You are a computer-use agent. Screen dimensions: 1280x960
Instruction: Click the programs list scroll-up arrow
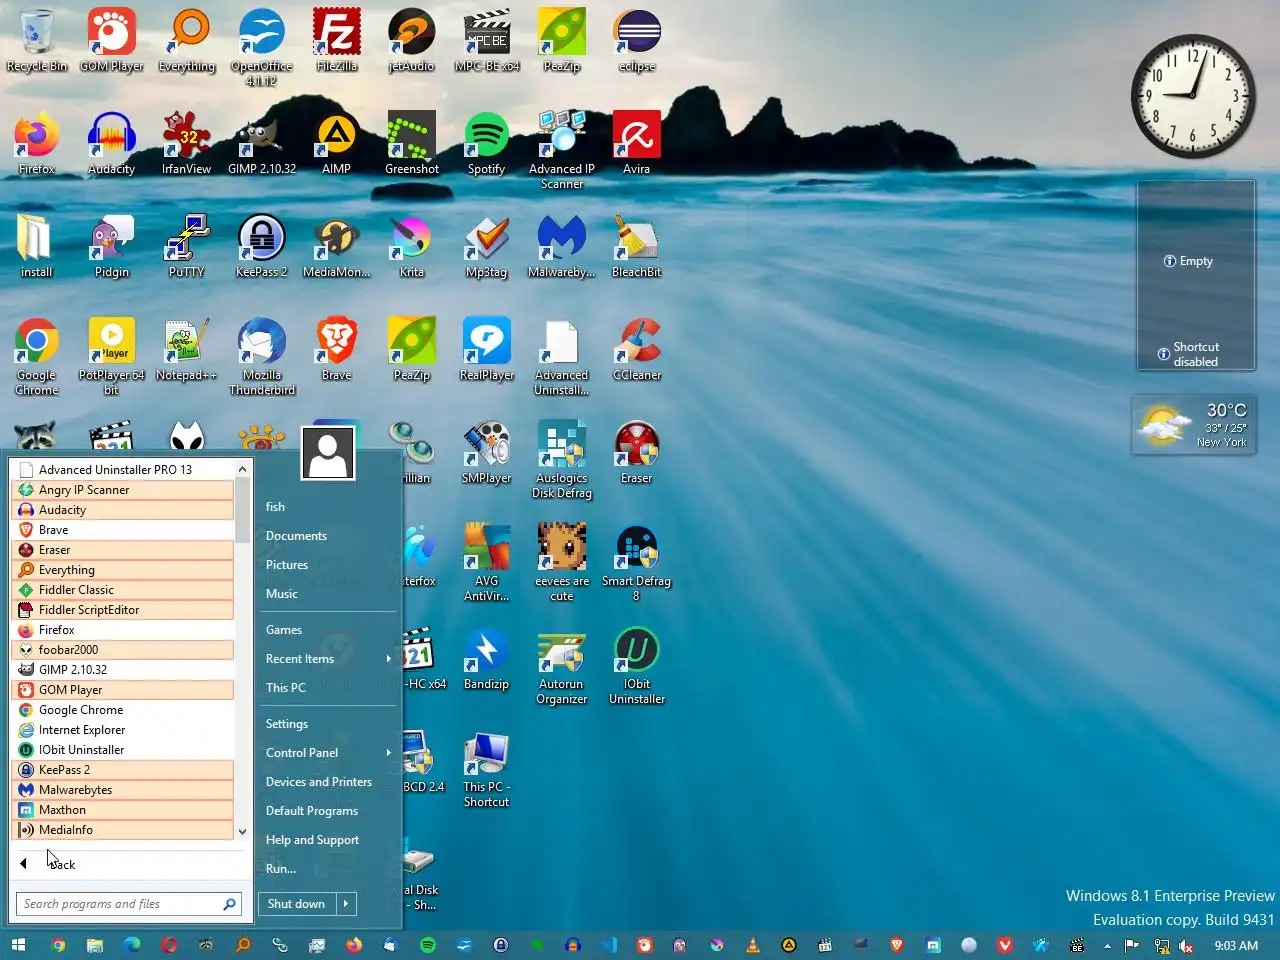pyautogui.click(x=242, y=469)
